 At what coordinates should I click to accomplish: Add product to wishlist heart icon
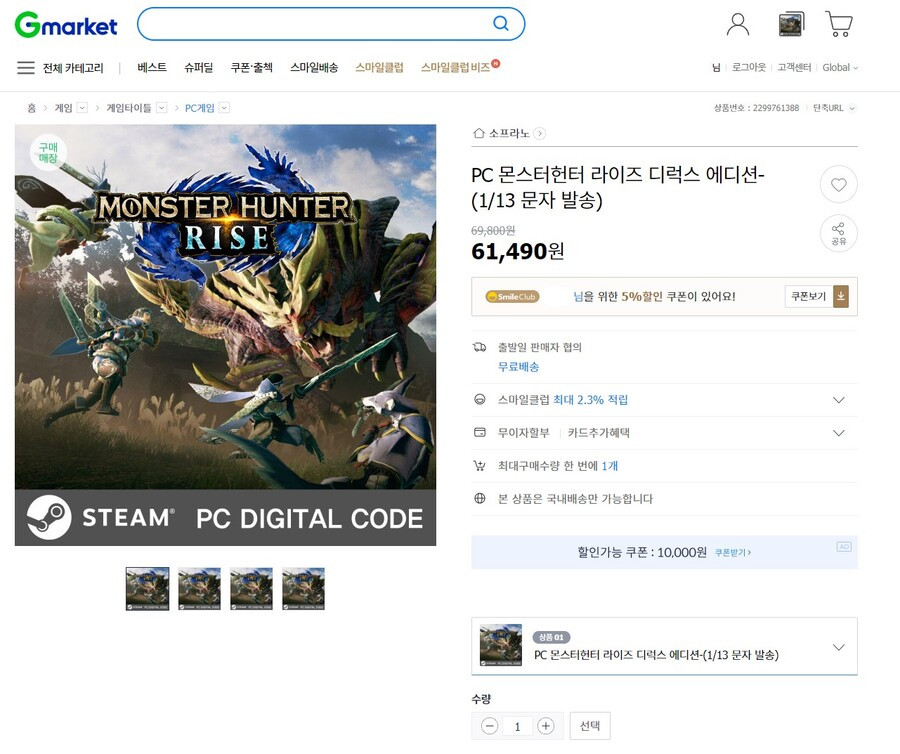[839, 185]
